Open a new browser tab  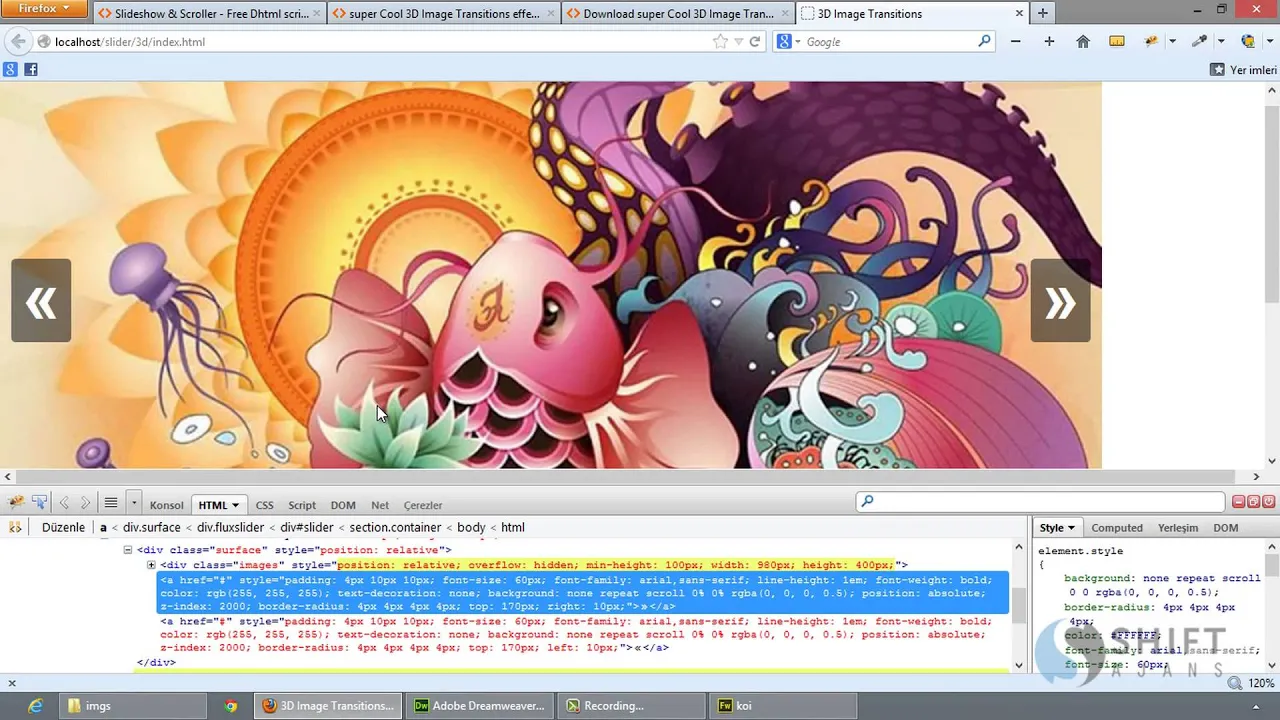click(x=1043, y=13)
